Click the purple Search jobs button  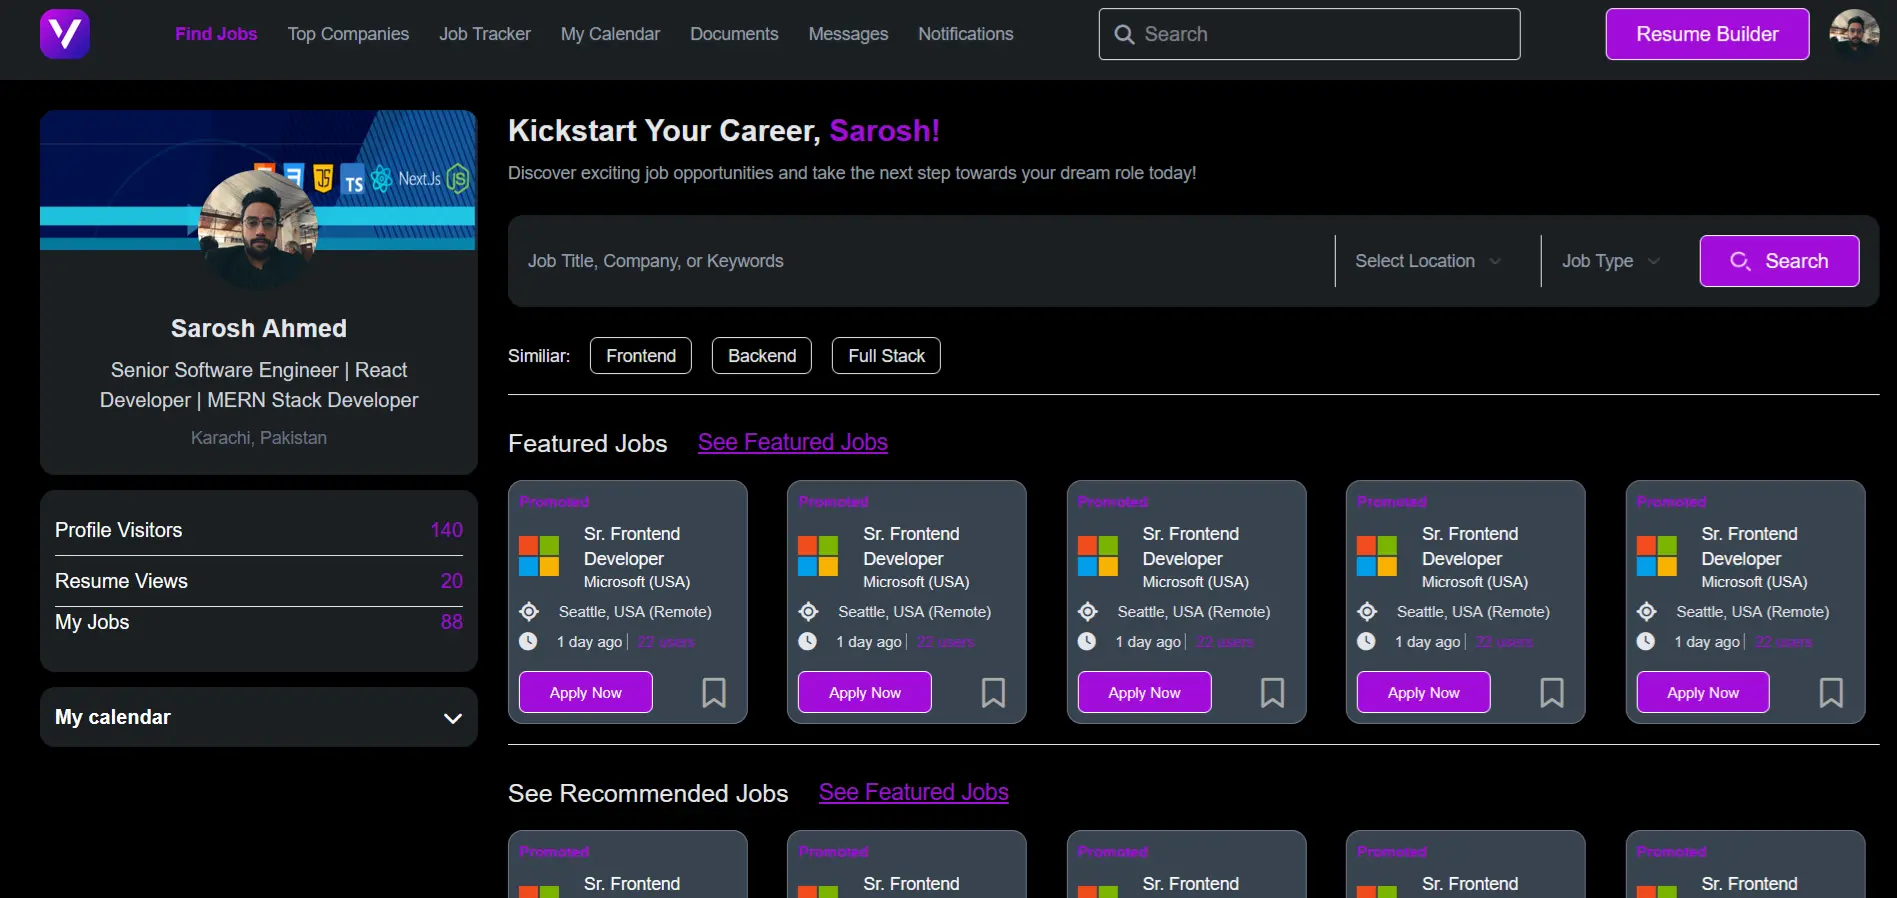click(x=1779, y=261)
